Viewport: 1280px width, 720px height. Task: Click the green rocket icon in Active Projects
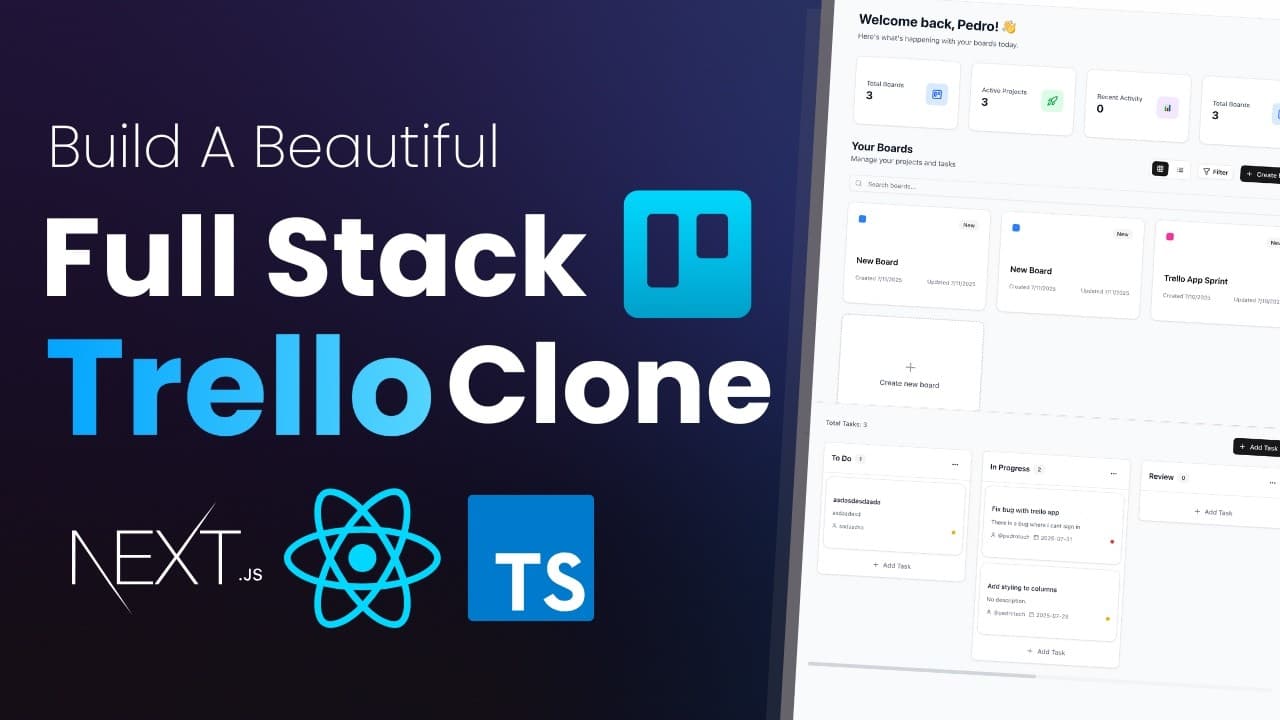coord(1052,101)
